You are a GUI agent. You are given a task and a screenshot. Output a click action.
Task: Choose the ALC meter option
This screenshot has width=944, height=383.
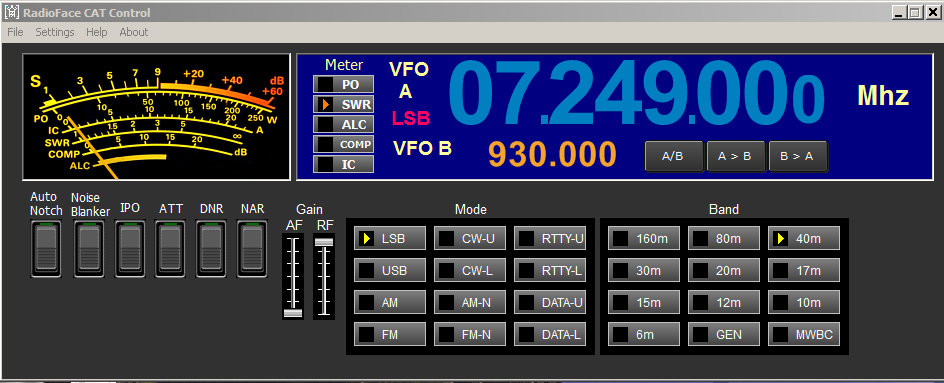pyautogui.click(x=343, y=124)
